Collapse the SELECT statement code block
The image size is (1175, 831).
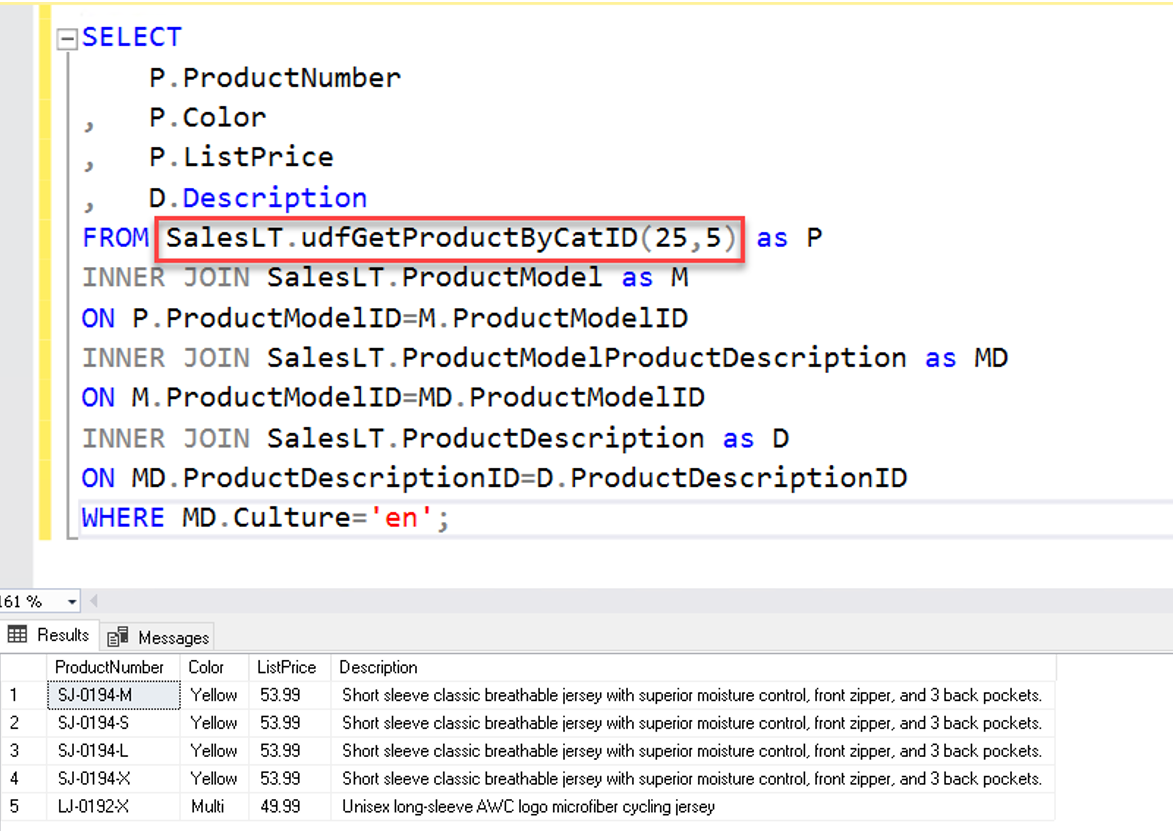pos(67,39)
